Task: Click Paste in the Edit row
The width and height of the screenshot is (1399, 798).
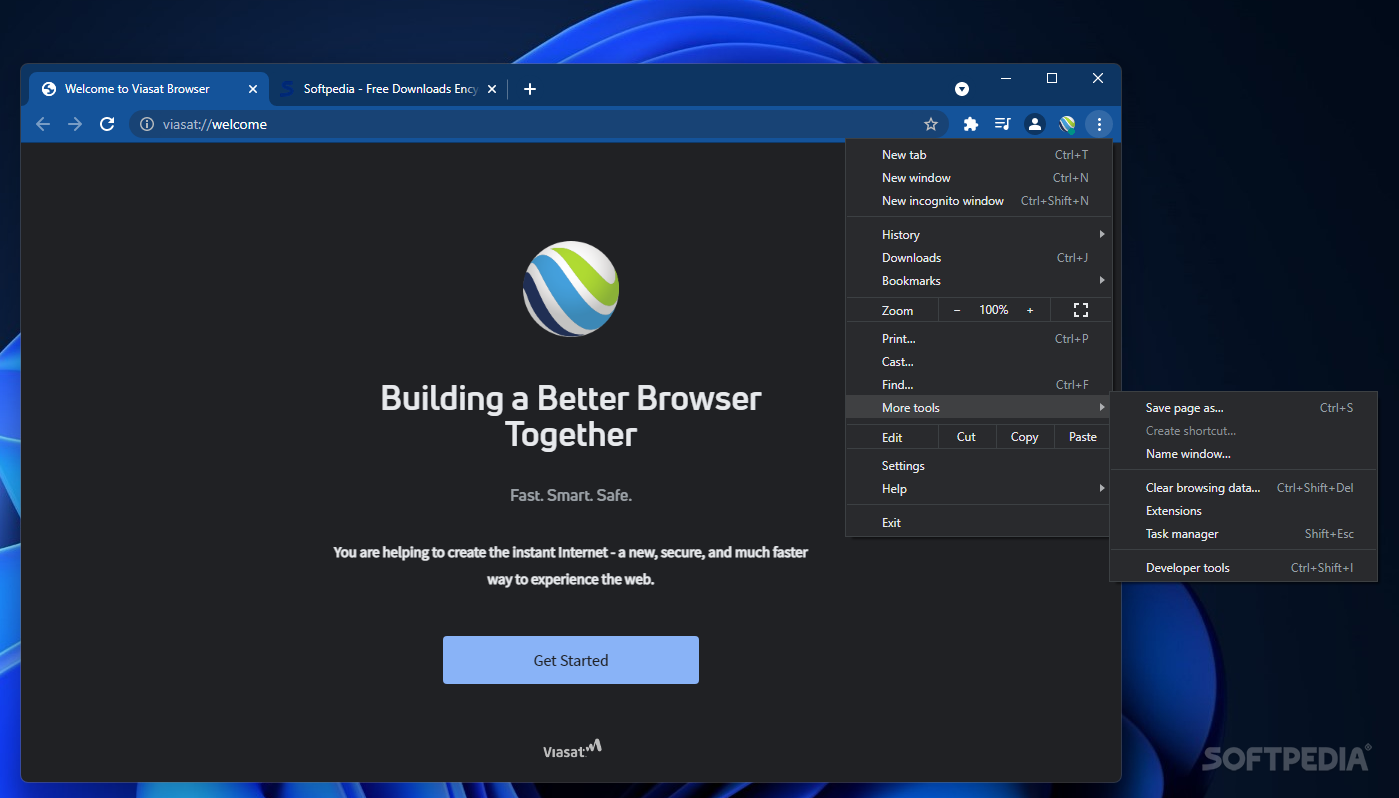Action: coord(1083,437)
